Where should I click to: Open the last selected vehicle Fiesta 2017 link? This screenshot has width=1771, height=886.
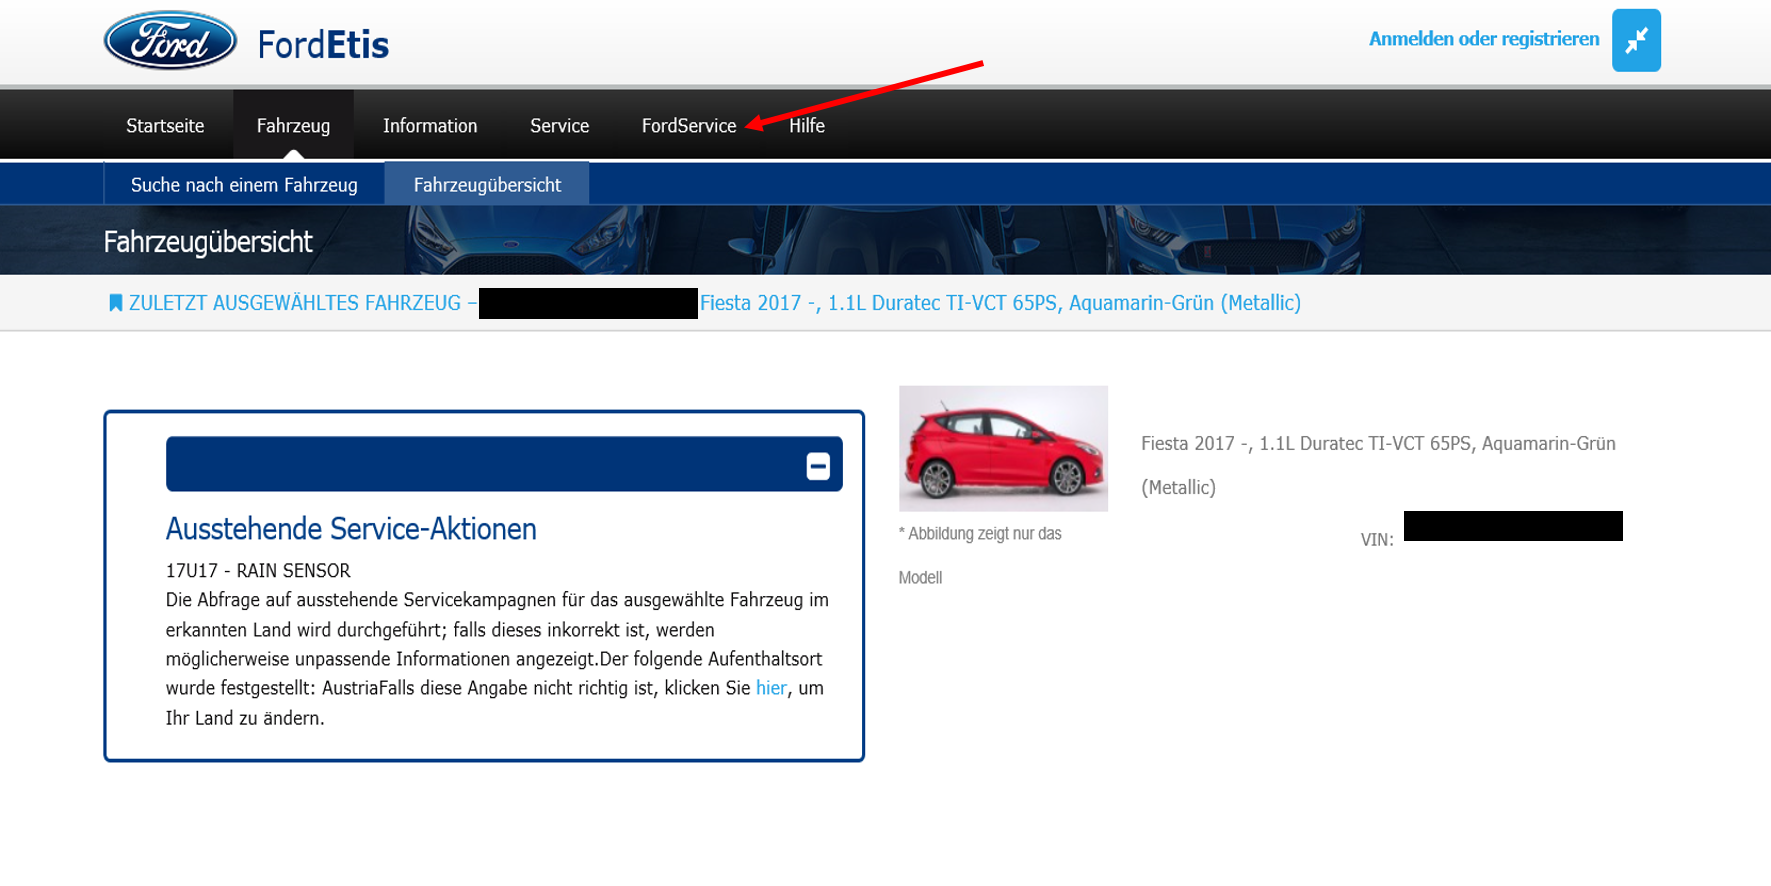(1000, 303)
